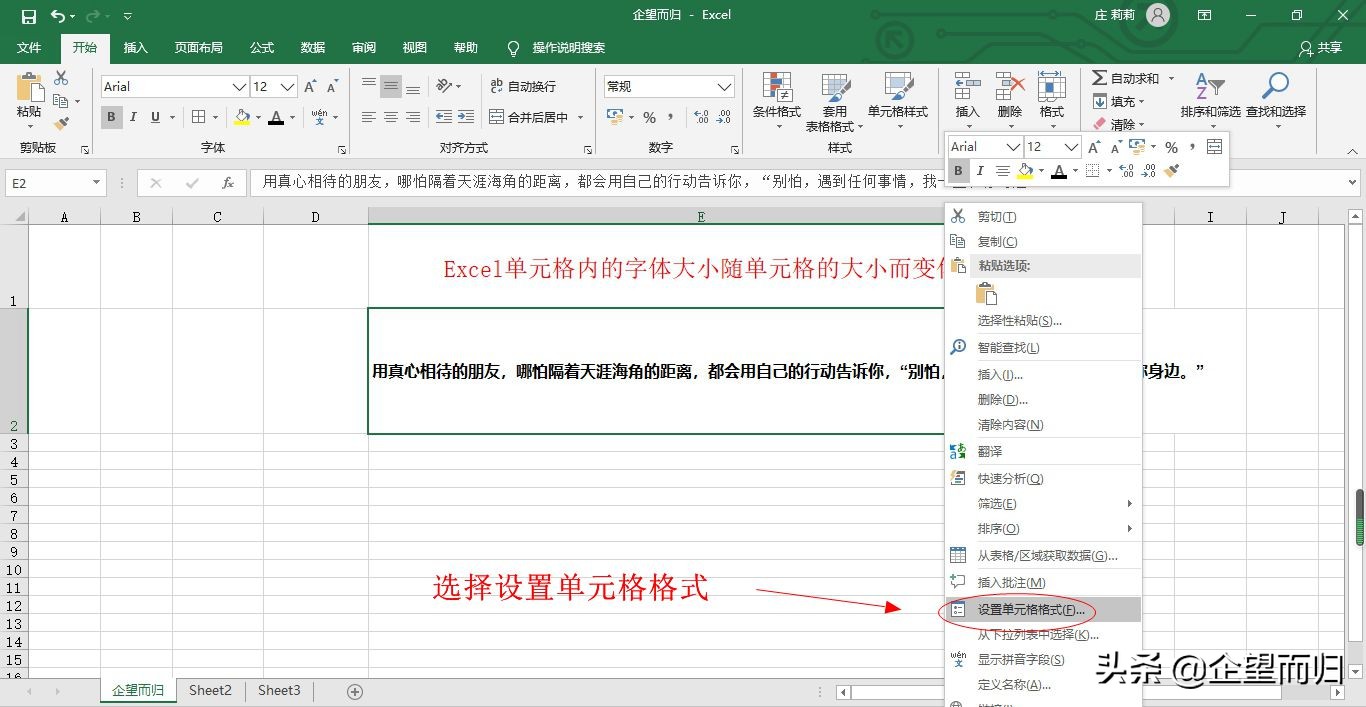Expand the font size dropdown showing 12
This screenshot has width=1366, height=707.
(290, 86)
